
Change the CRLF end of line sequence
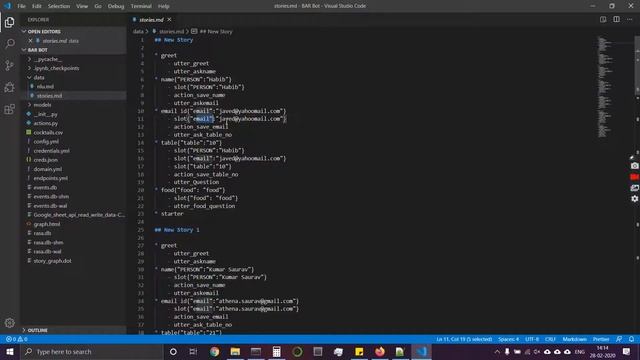click(x=550, y=339)
